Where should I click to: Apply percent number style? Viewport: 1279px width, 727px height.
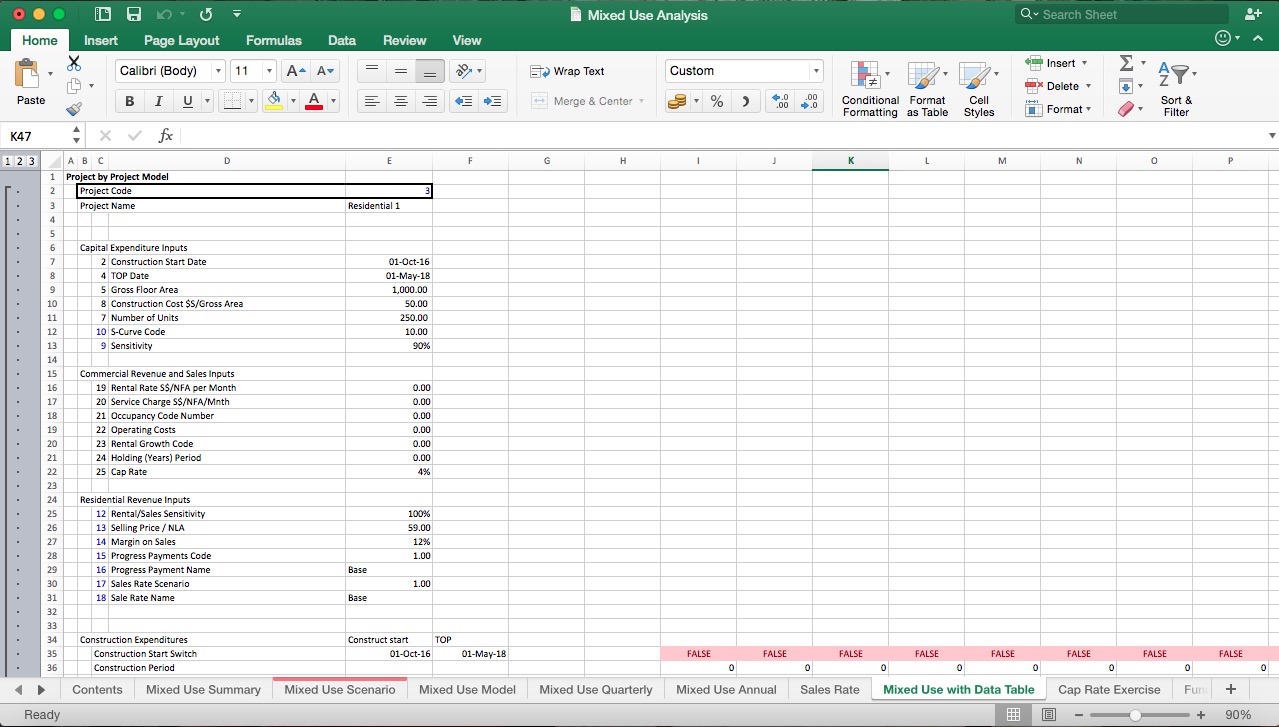[x=716, y=101]
